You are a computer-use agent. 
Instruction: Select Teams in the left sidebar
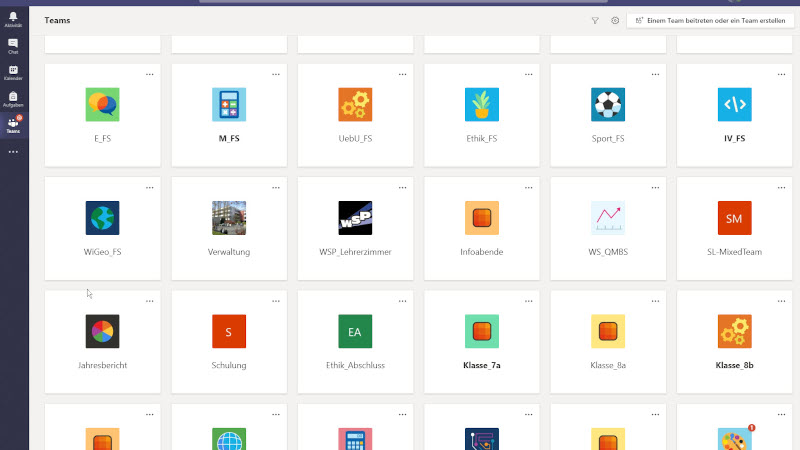pyautogui.click(x=13, y=126)
